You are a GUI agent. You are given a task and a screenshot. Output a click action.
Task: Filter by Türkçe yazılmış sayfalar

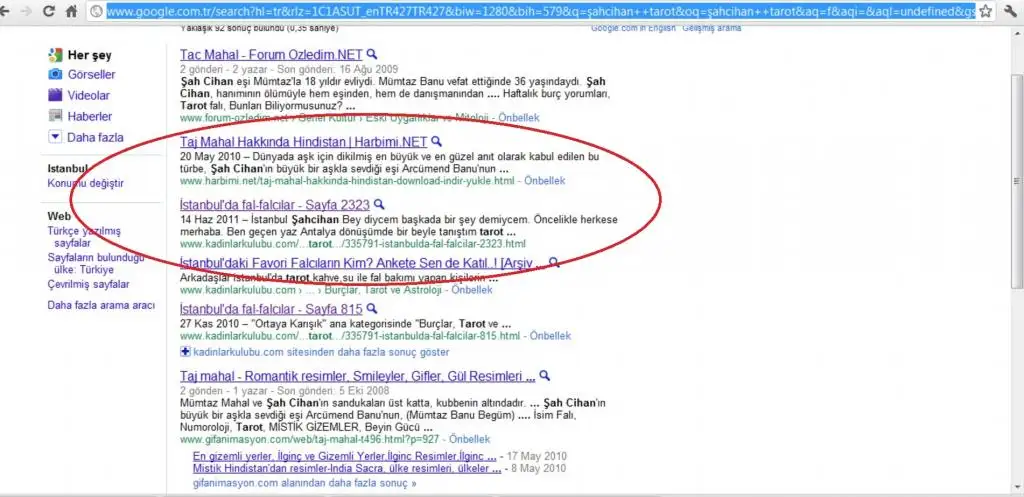[84, 236]
